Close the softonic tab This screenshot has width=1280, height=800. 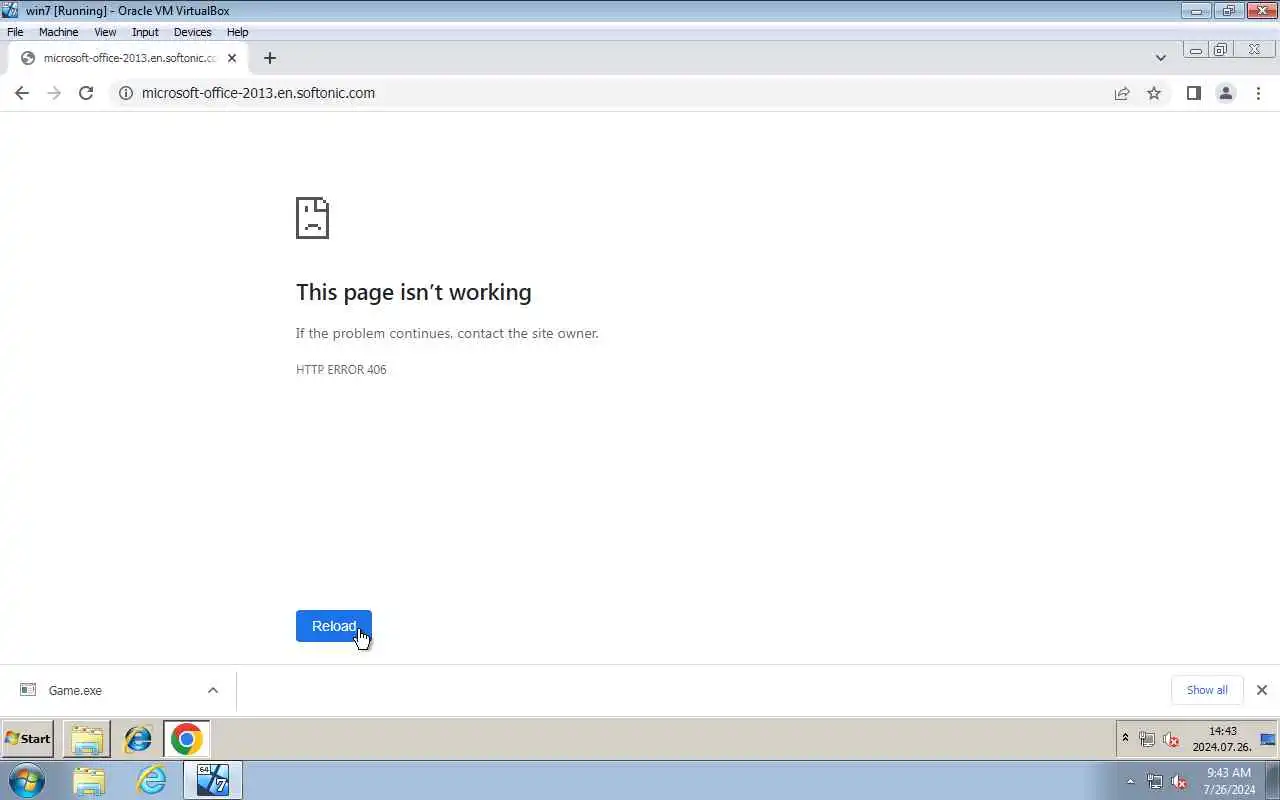(x=232, y=58)
